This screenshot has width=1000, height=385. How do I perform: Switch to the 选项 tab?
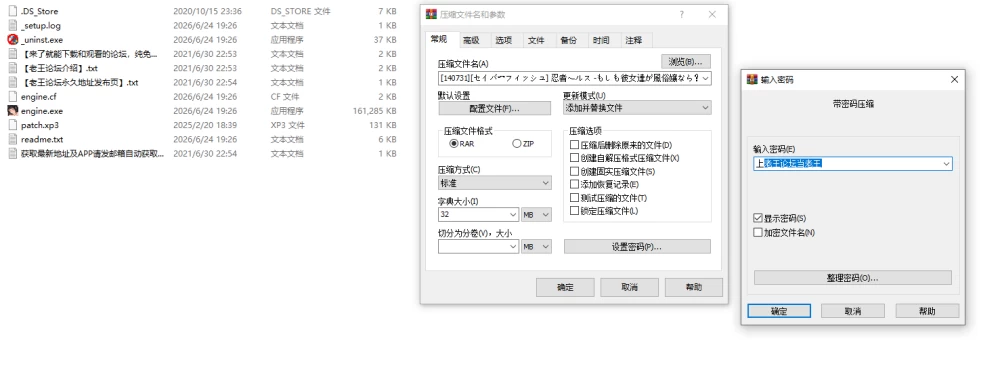(504, 40)
